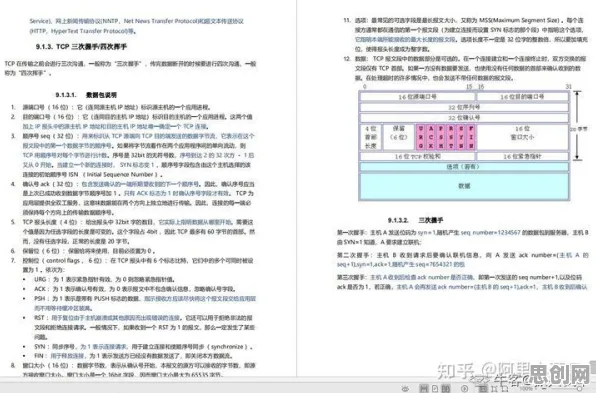Click the 'PSH:' bullet line
596x393 pixels.
click(x=145, y=303)
